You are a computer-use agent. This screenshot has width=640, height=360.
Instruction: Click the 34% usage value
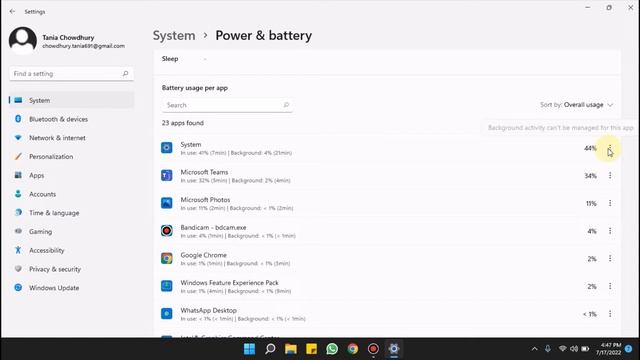pyautogui.click(x=590, y=176)
